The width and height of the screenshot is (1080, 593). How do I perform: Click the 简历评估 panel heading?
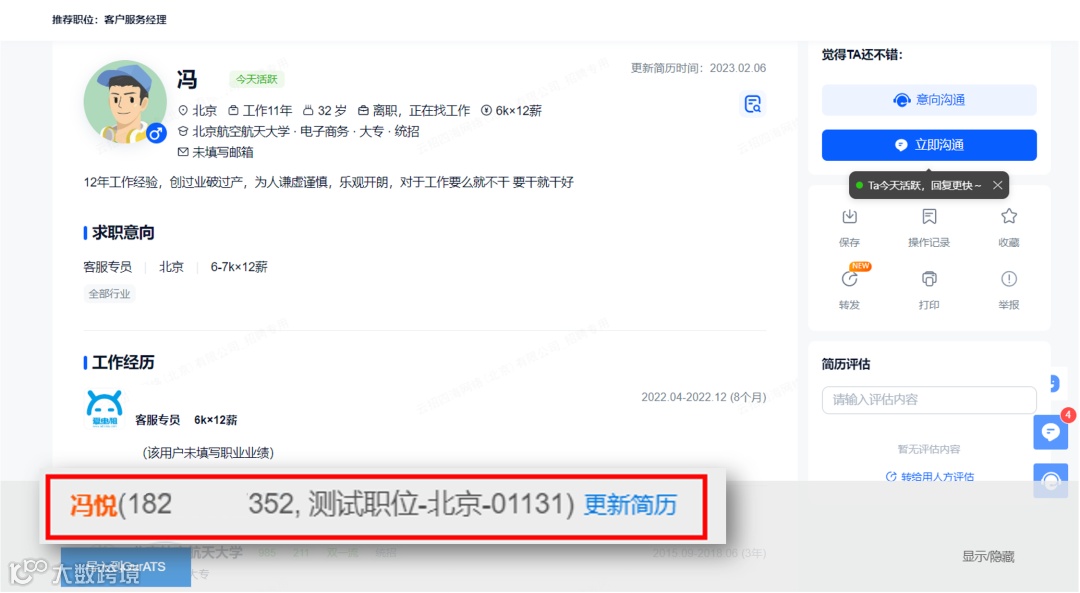click(846, 364)
